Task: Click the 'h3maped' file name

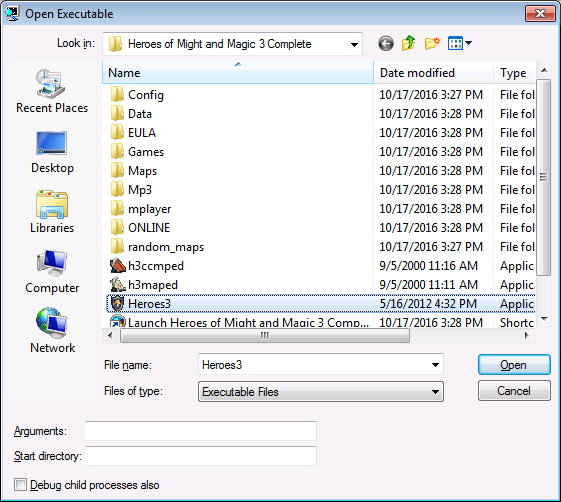Action: point(153,285)
